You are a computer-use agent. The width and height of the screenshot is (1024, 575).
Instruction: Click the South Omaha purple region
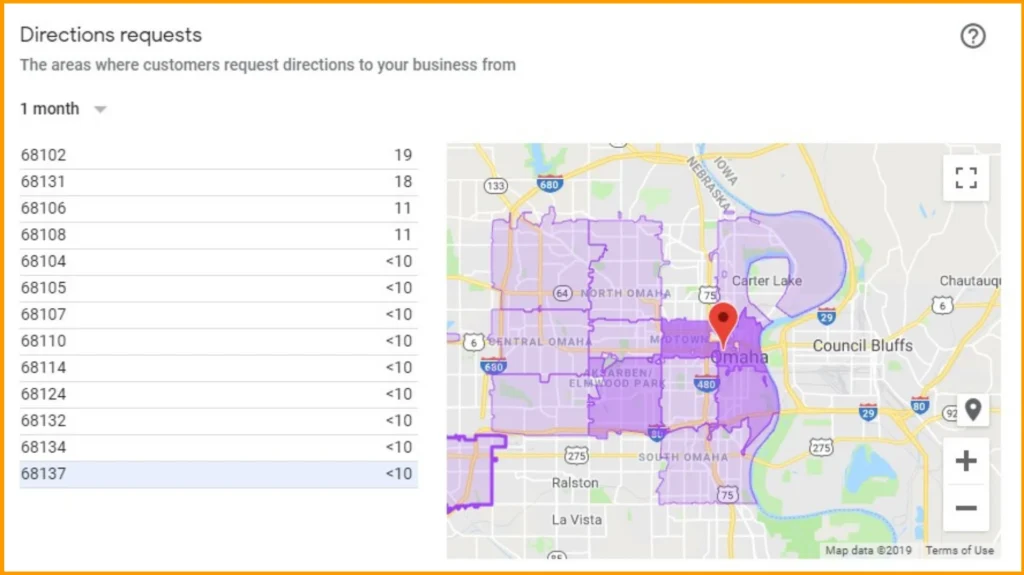click(690, 472)
